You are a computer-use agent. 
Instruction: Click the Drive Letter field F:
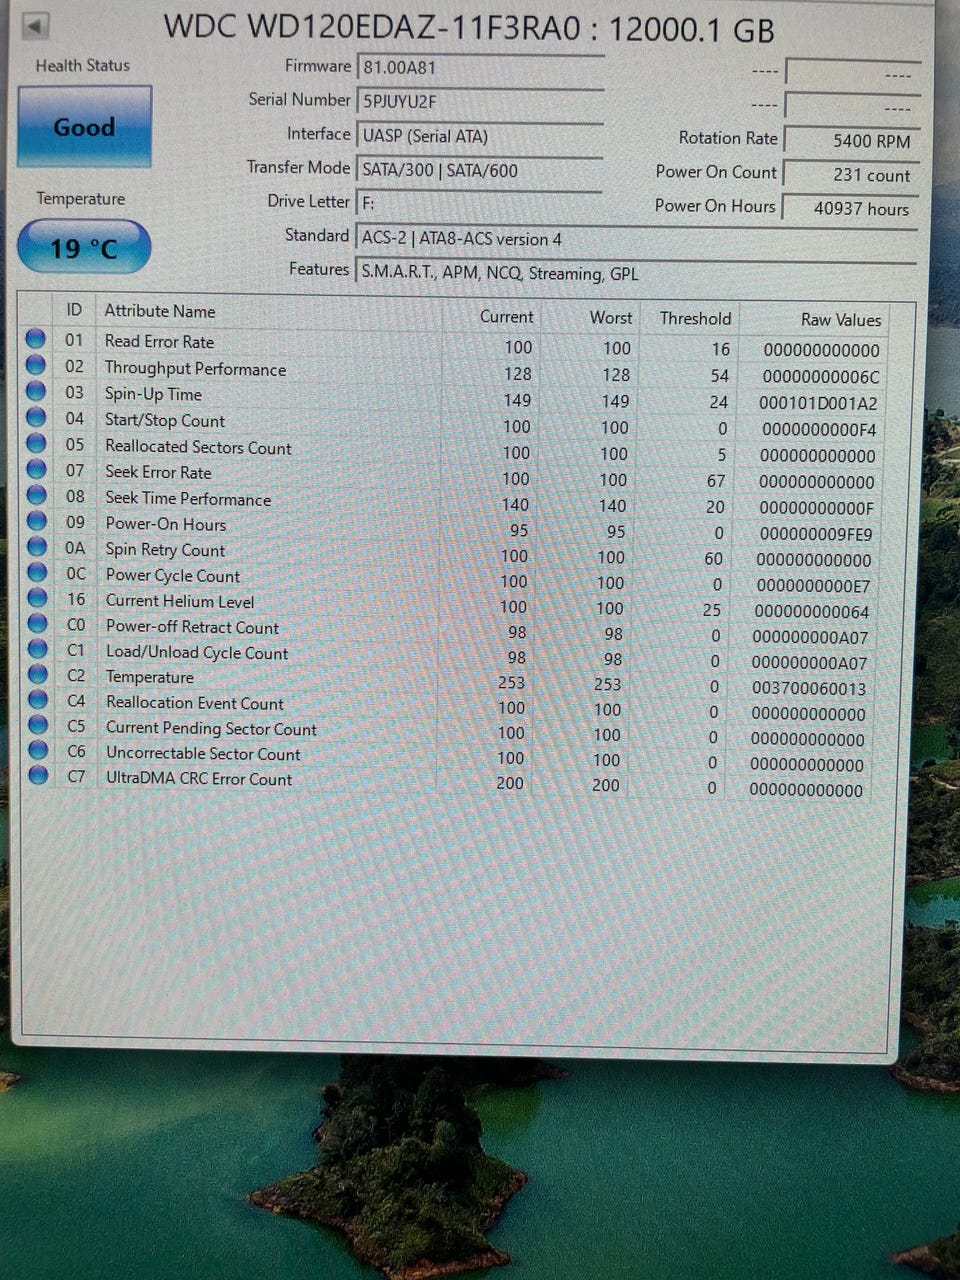tap(480, 203)
